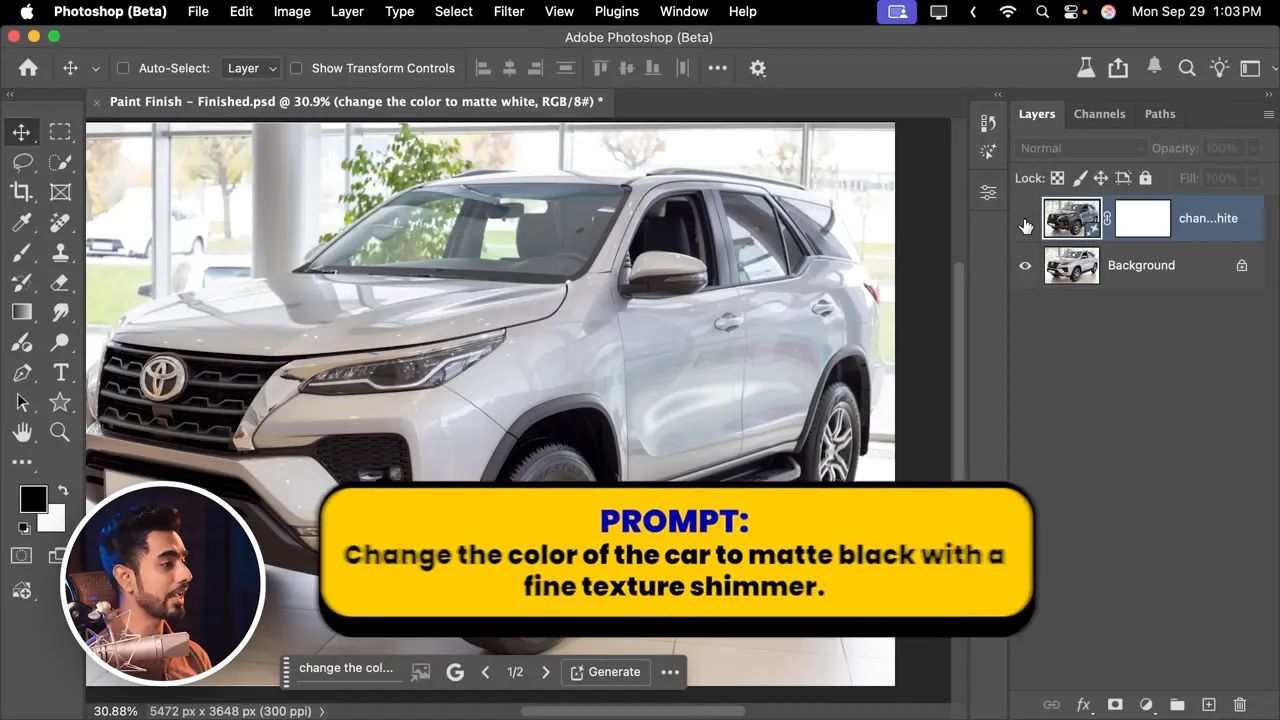The image size is (1280, 720).
Task: Open the Filter menu
Action: (509, 11)
